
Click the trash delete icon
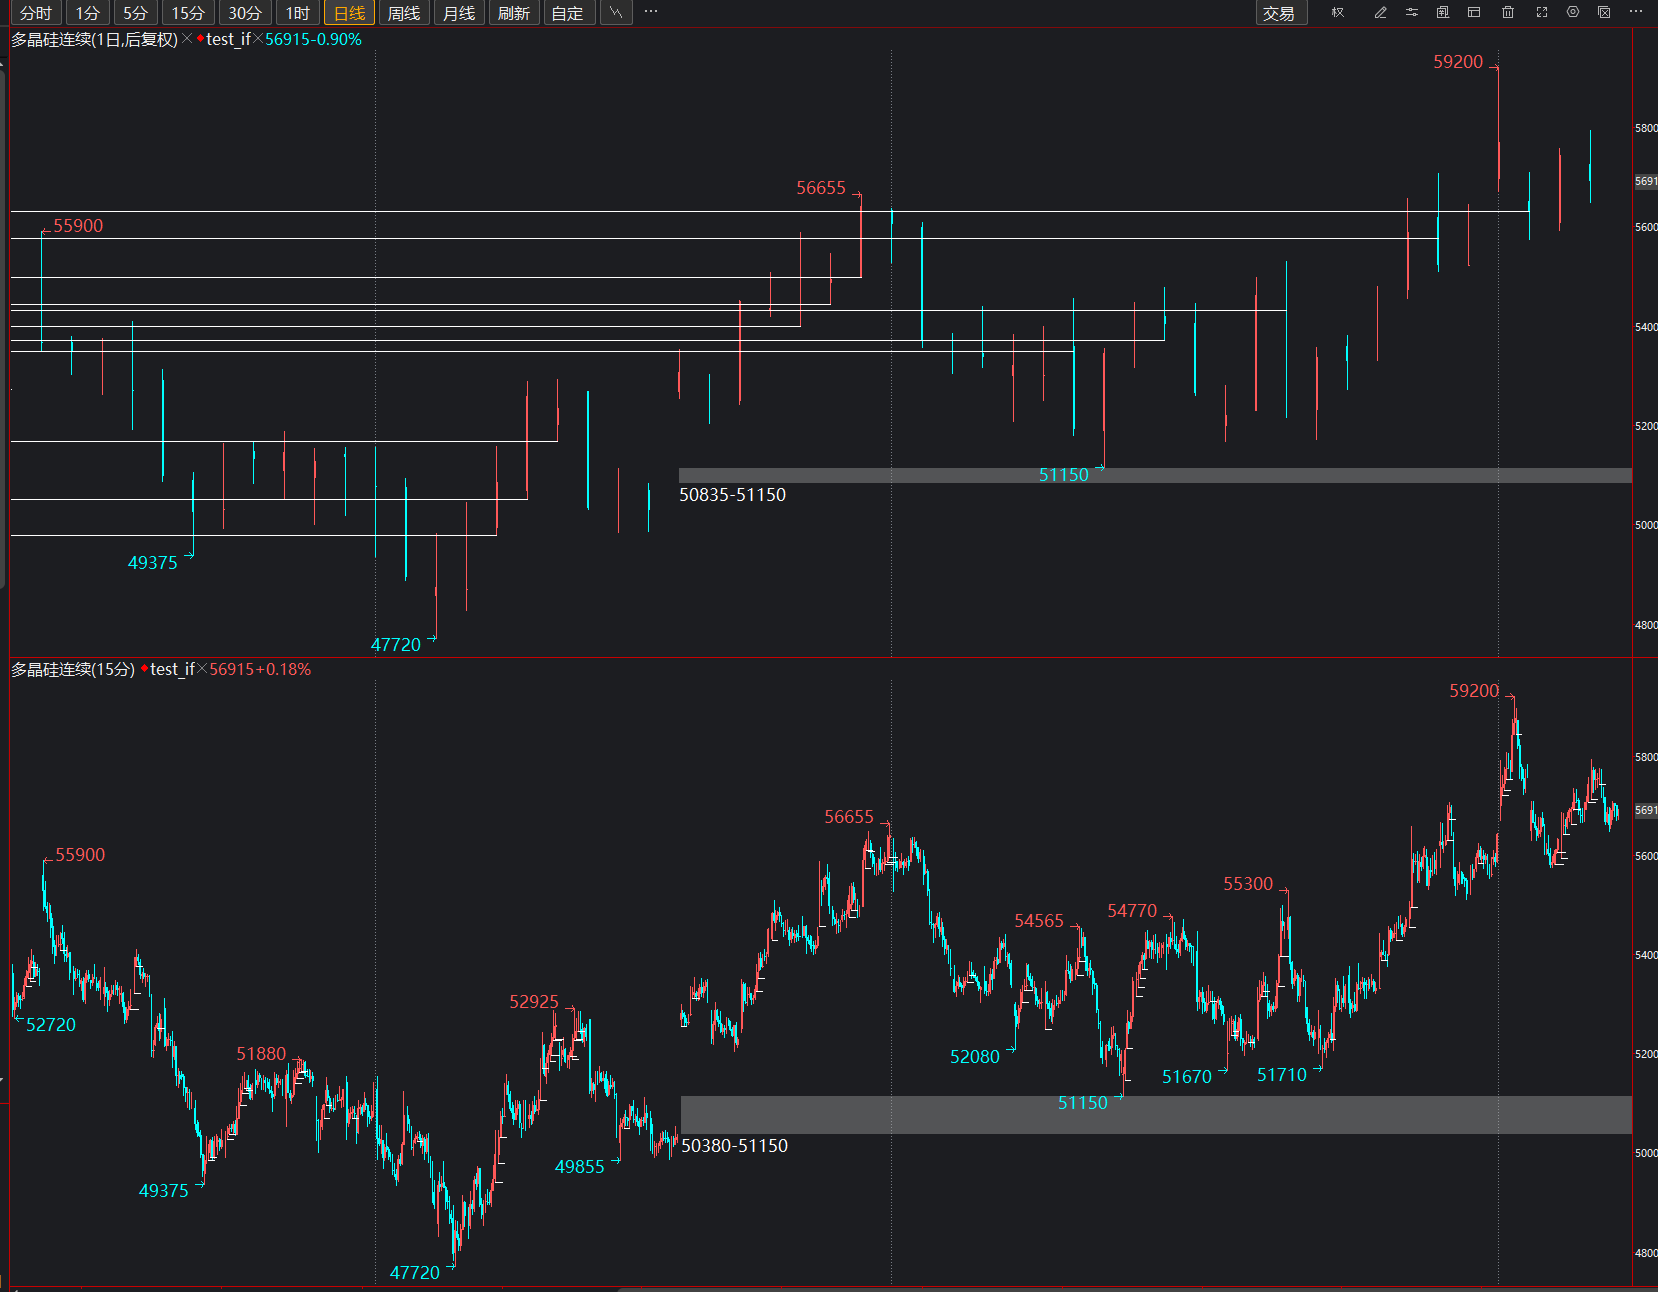tap(1508, 13)
